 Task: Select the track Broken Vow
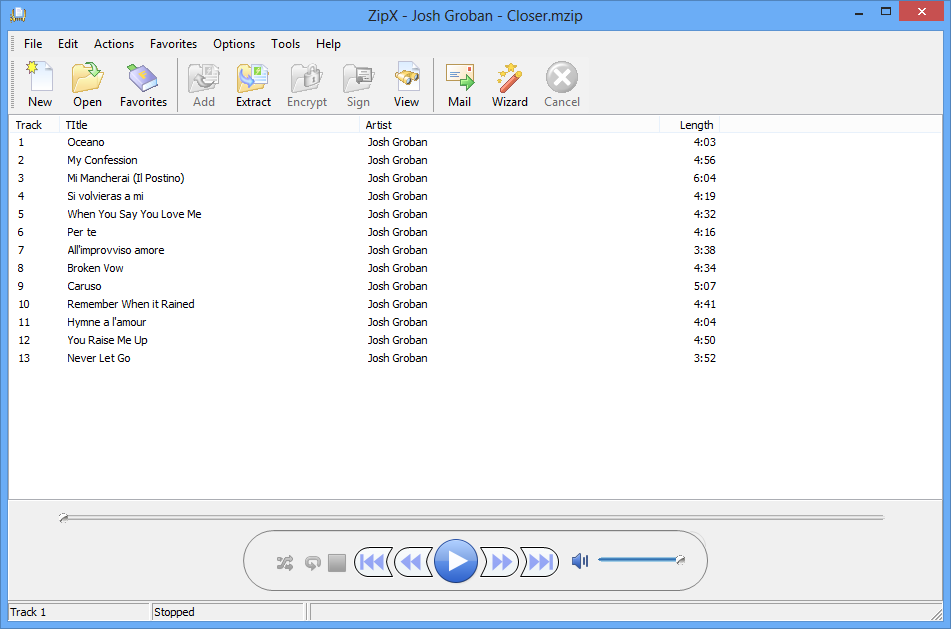[x=95, y=268]
